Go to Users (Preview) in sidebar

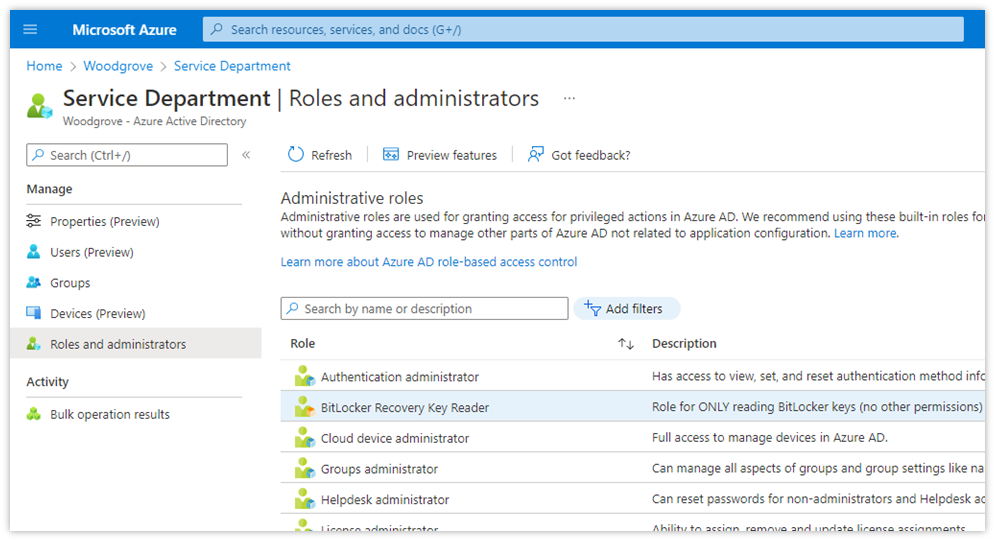pos(91,253)
